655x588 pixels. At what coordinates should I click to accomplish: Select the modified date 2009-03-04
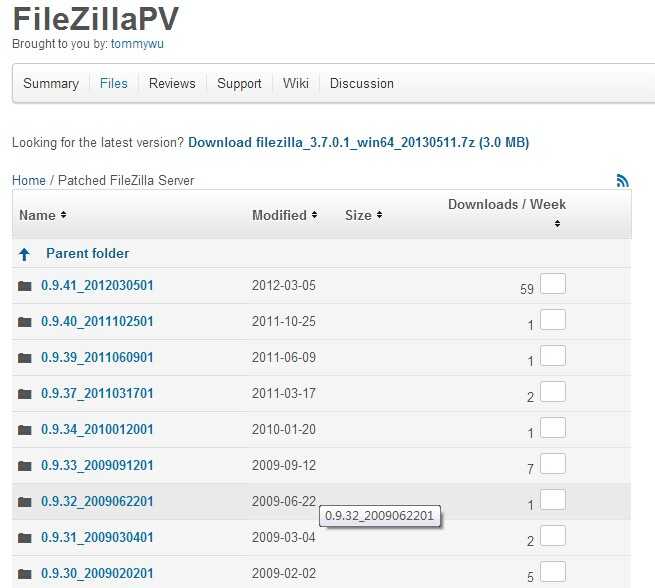click(284, 537)
